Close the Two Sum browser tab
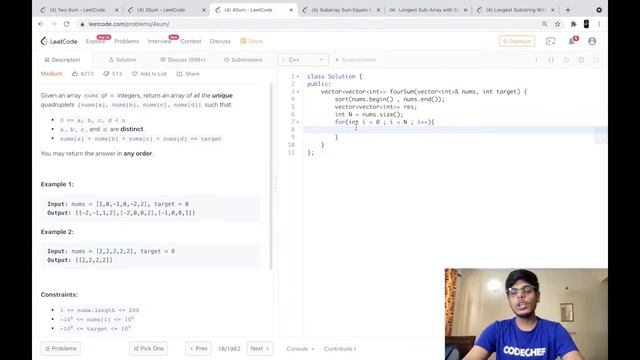Image resolution: width=640 pixels, height=360 pixels. click(116, 10)
